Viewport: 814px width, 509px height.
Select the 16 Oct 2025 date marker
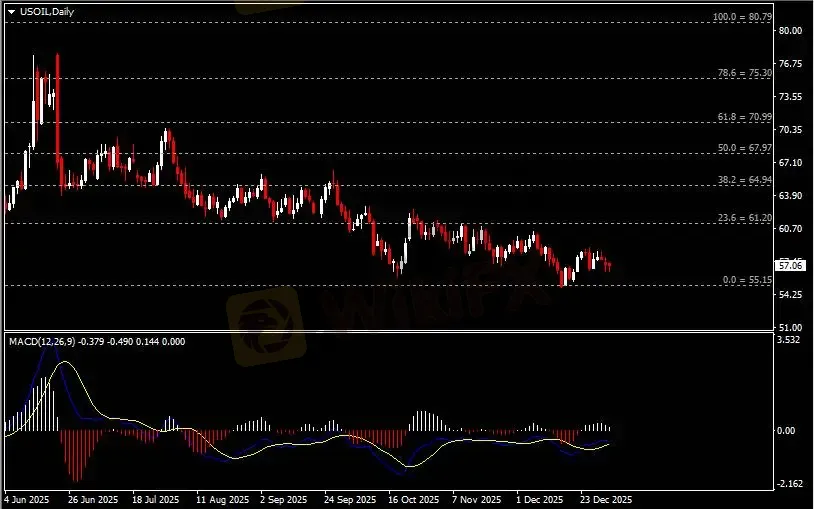[x=413, y=497]
